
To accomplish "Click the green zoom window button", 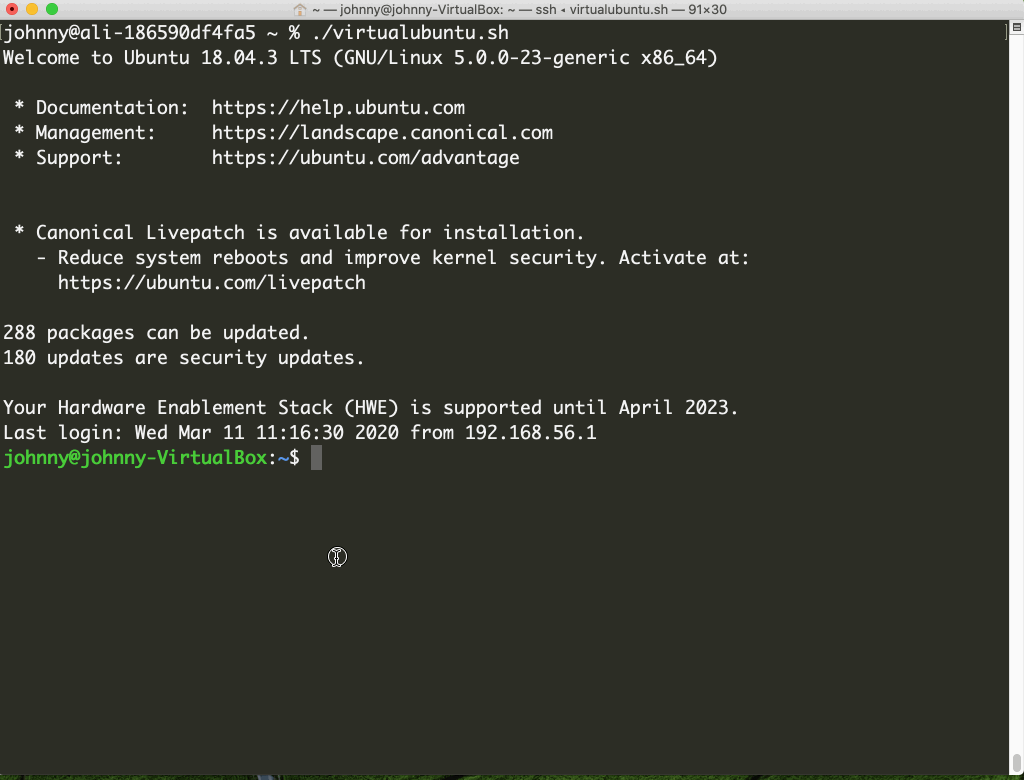I will coord(52,9).
